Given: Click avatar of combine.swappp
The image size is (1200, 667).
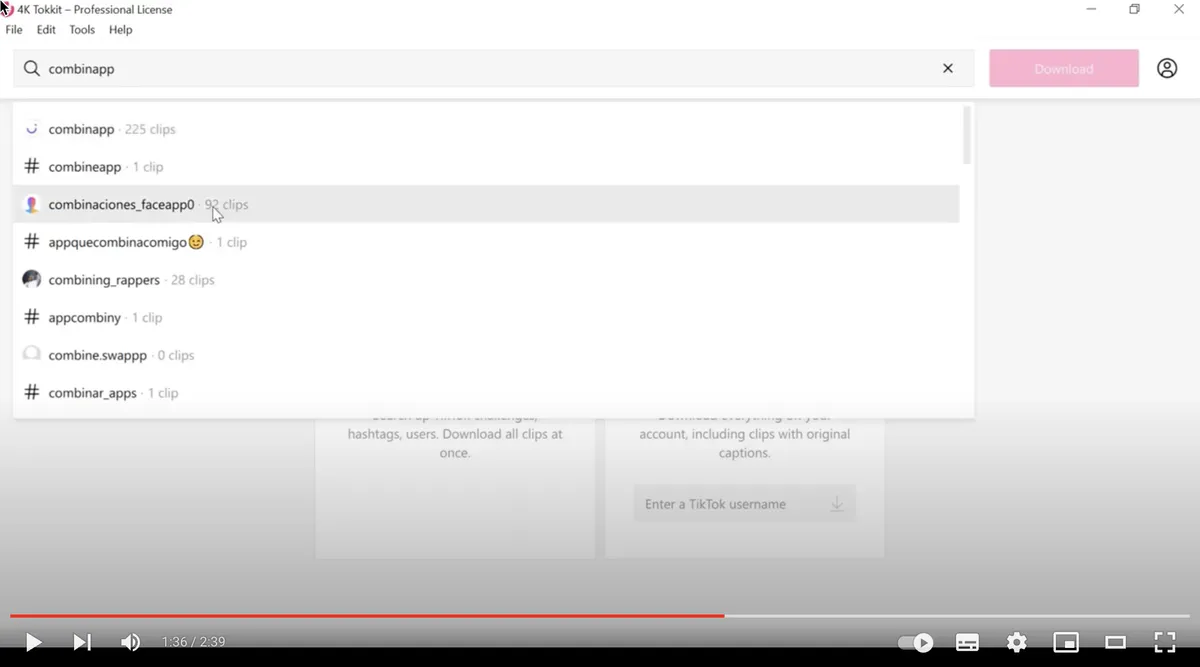Looking at the screenshot, I should pos(31,355).
